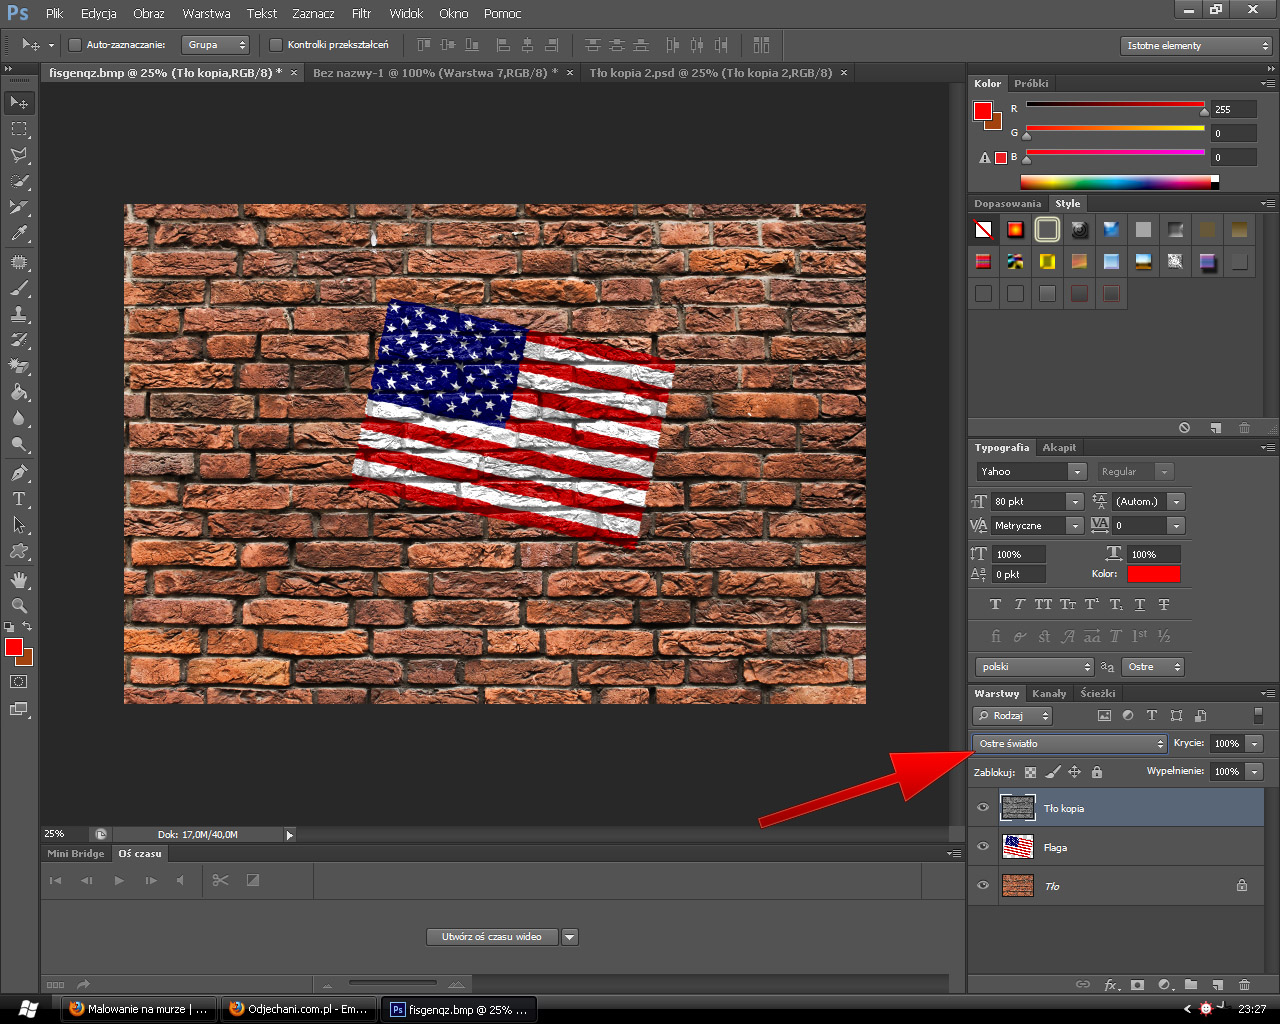
Task: Hide the Tło layer
Action: pyautogui.click(x=983, y=886)
